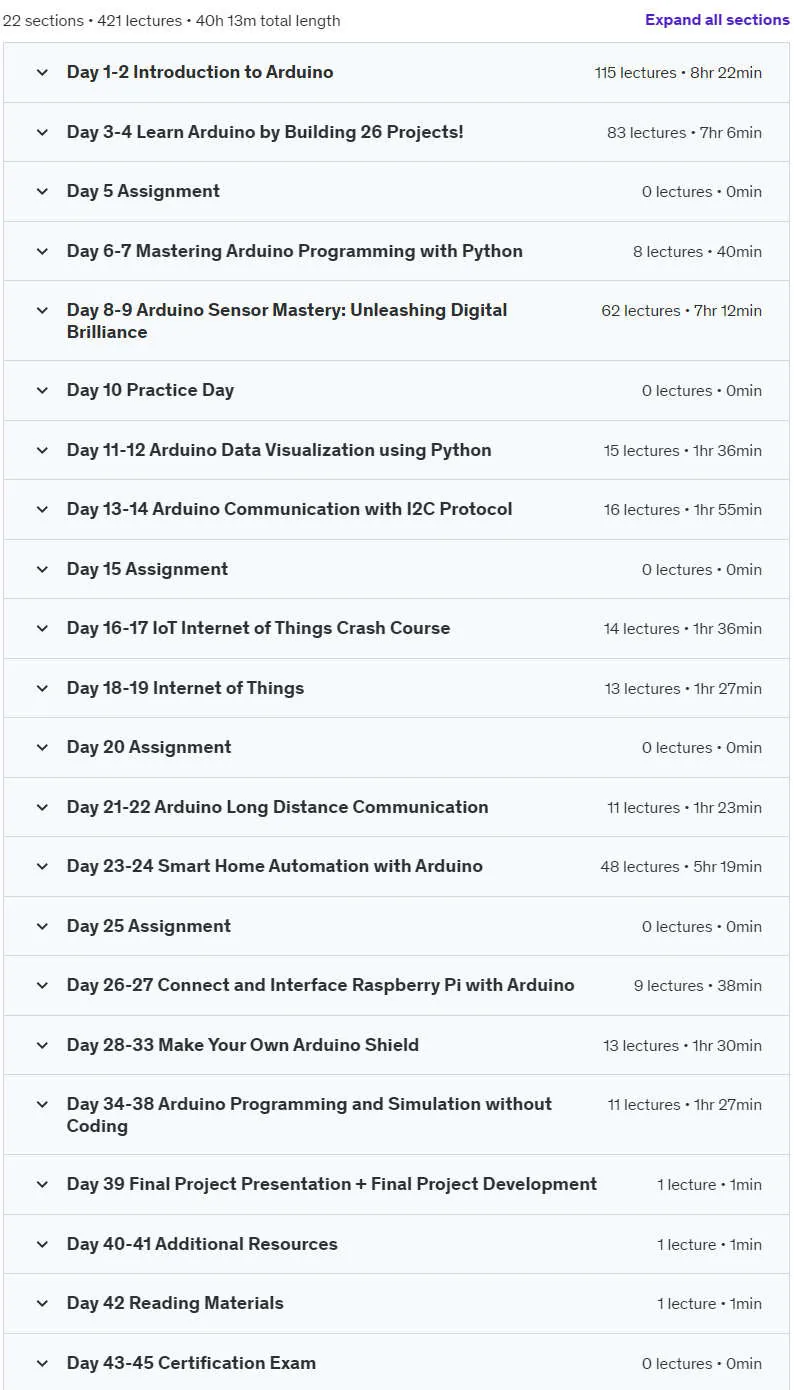
Task: Open Day 34-38 Simulation without Coding section
Action: [x=396, y=1115]
